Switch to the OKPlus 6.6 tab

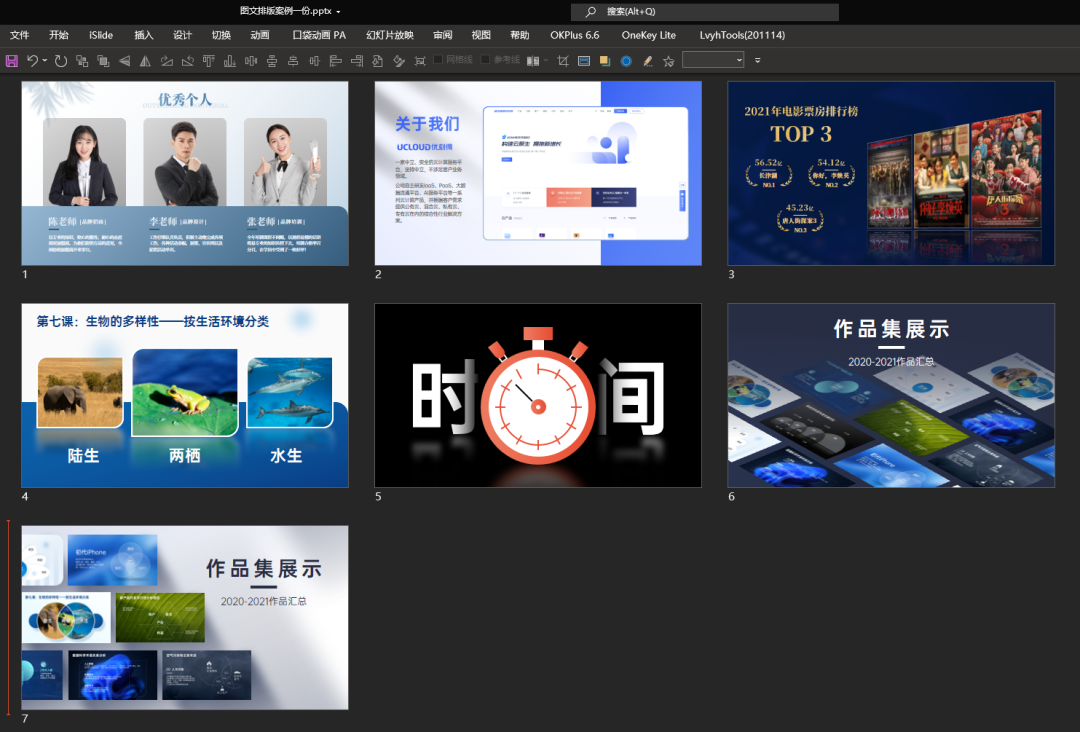click(x=574, y=35)
